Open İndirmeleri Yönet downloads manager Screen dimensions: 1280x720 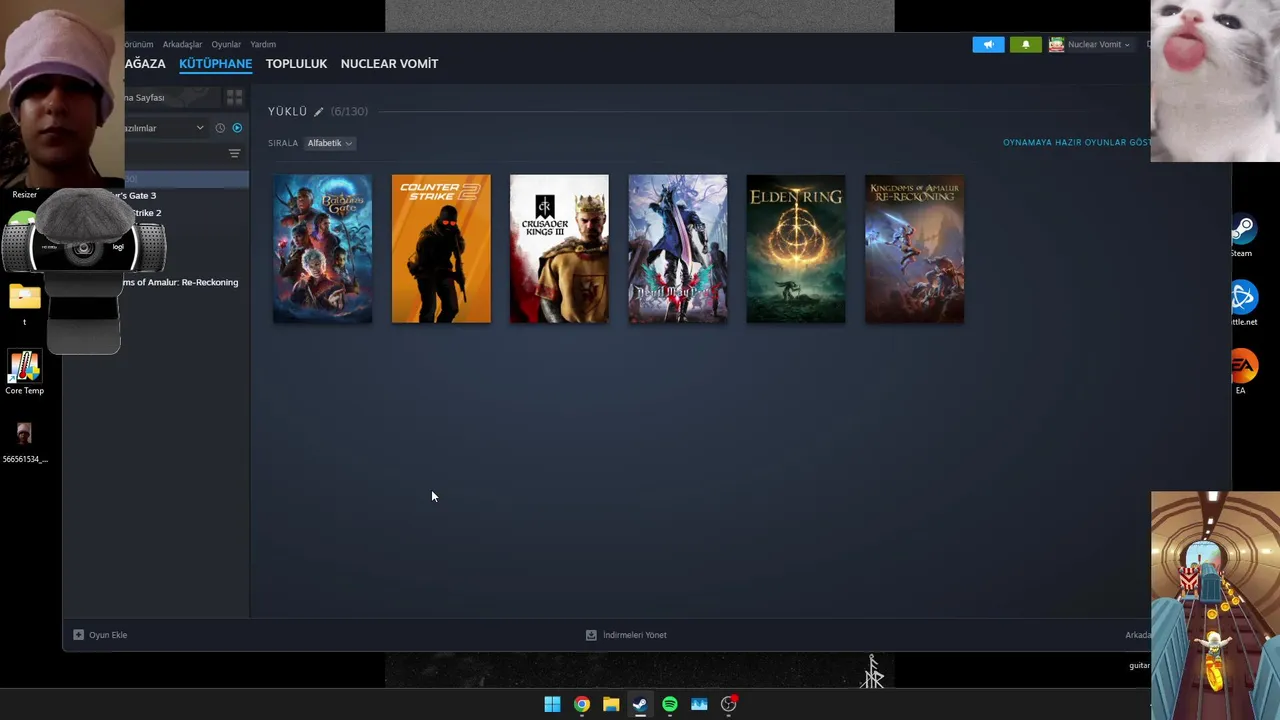pyautogui.click(x=626, y=635)
